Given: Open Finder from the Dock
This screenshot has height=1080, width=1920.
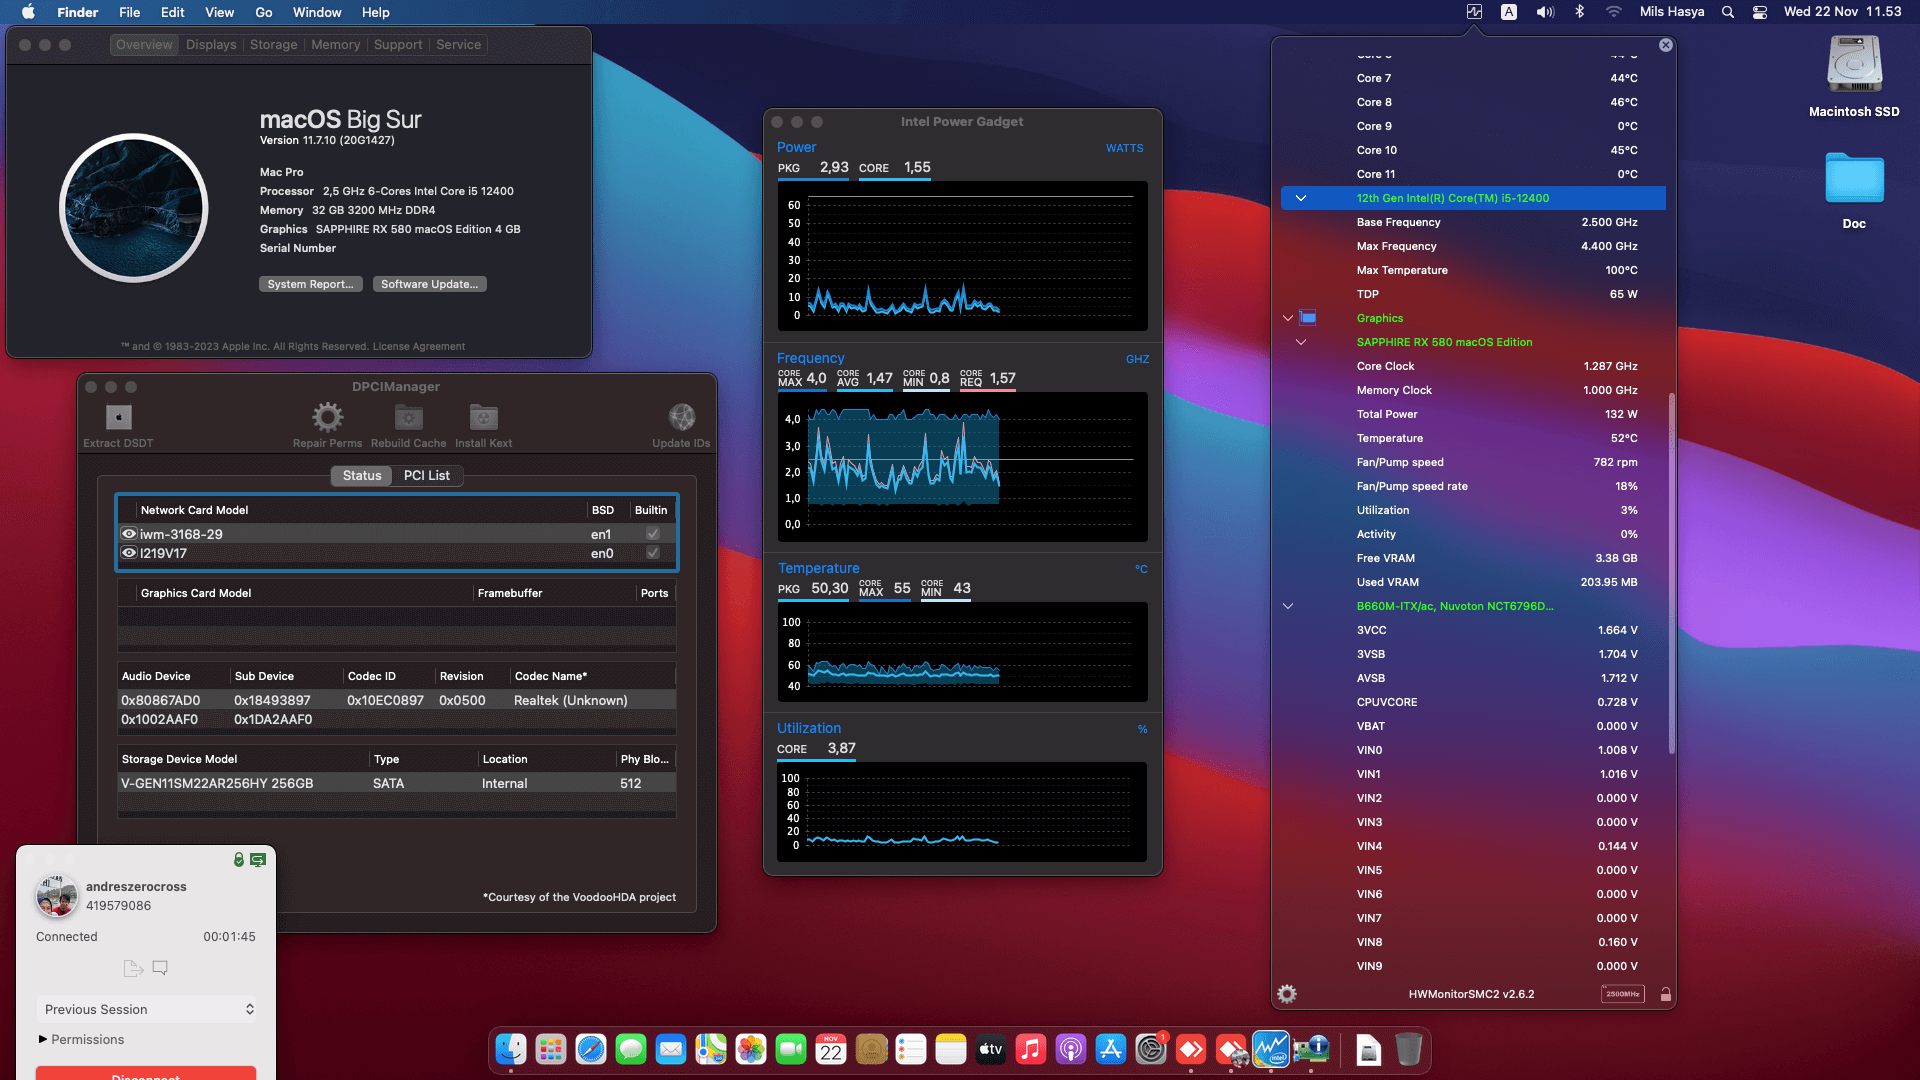Looking at the screenshot, I should [511, 1049].
